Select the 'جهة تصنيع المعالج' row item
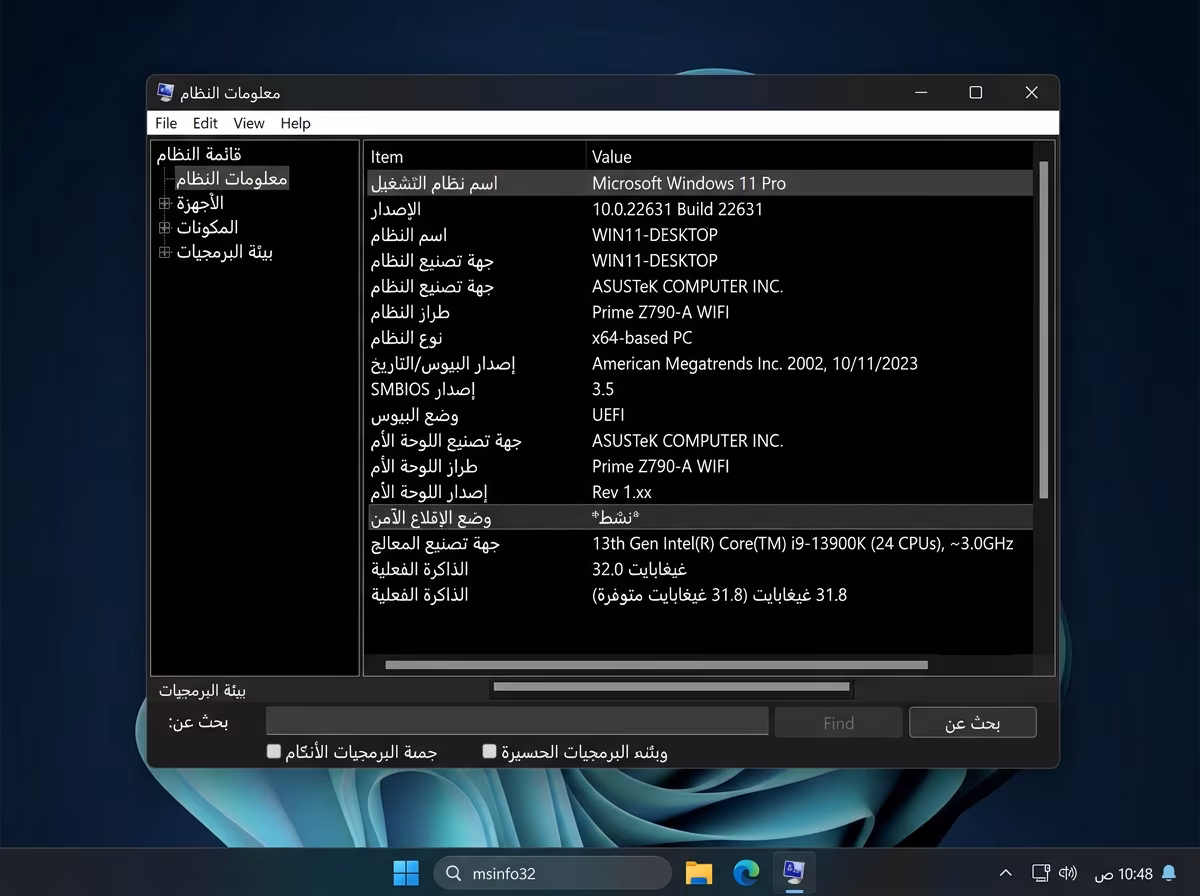Viewport: 1200px width, 896px height. 435,544
